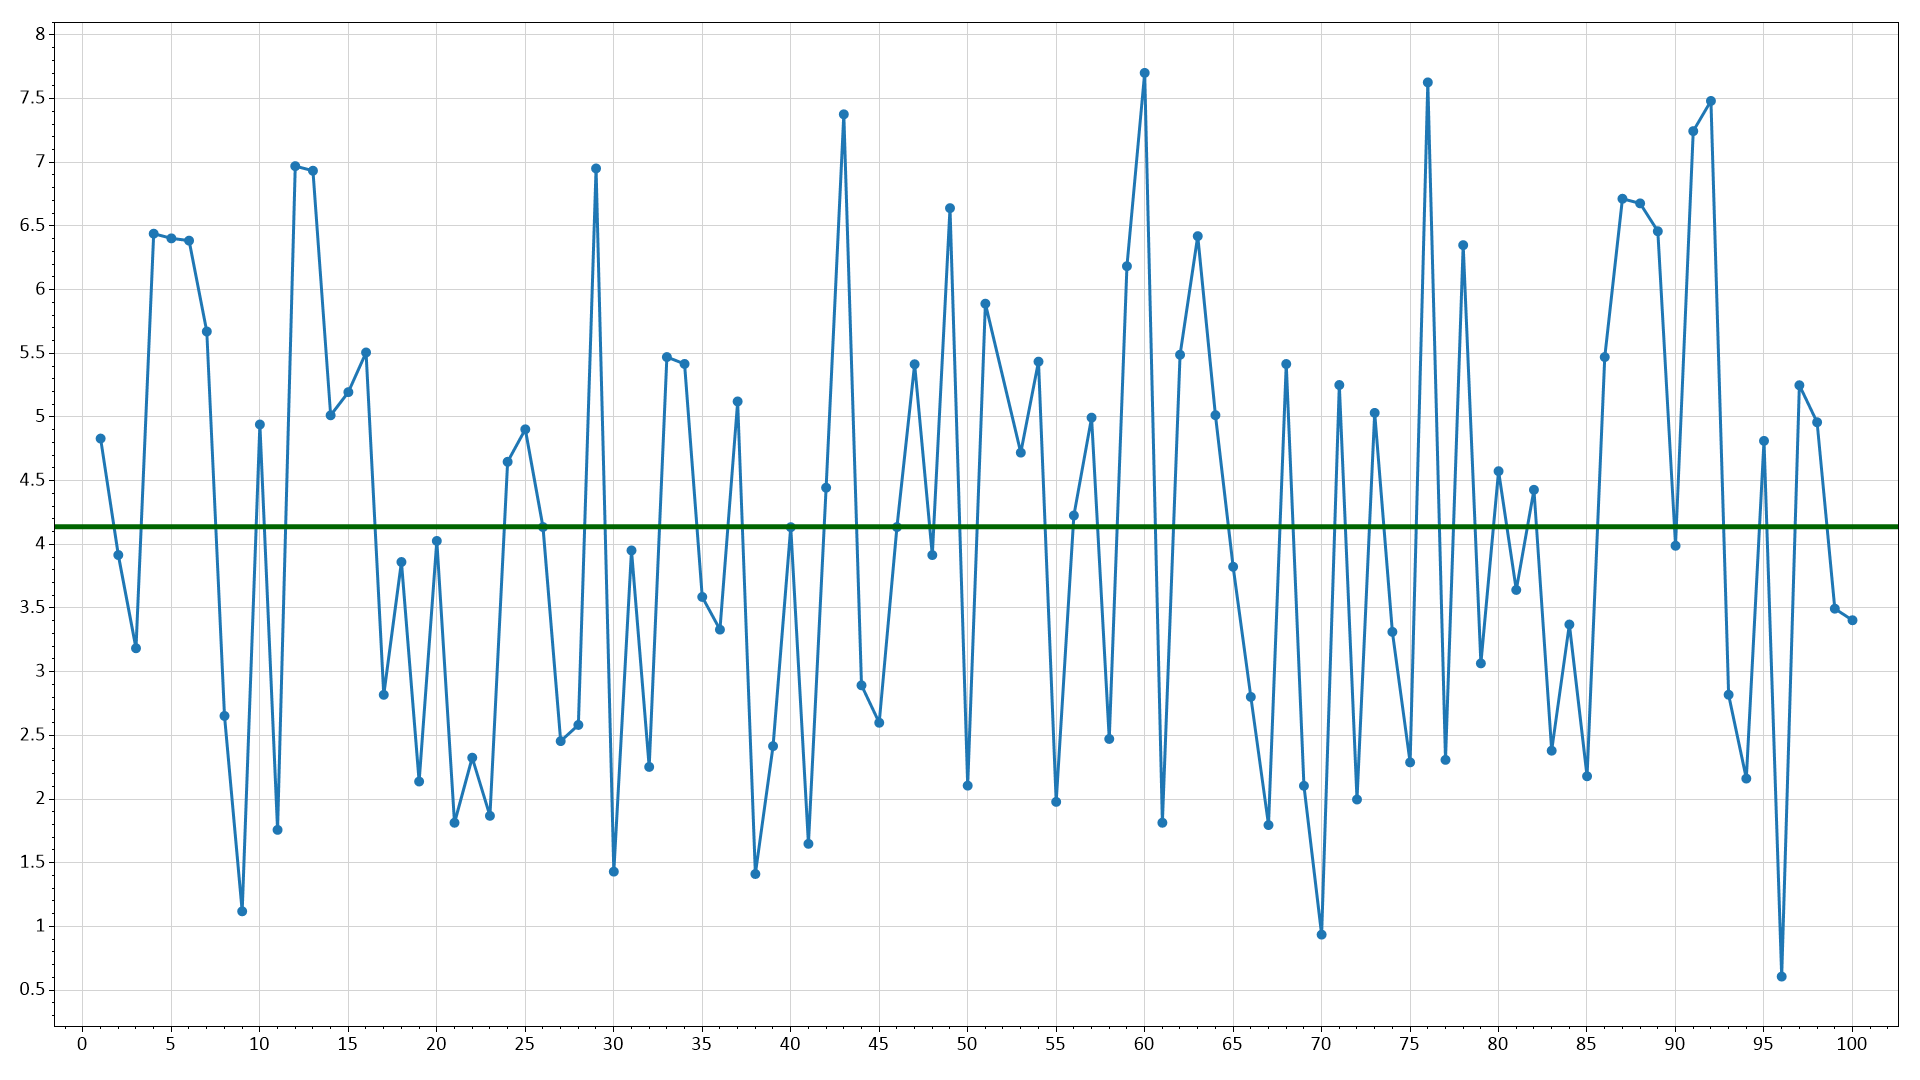The height and width of the screenshot is (1080, 1920).
Task: Select the low data point at x=9
Action: point(242,911)
